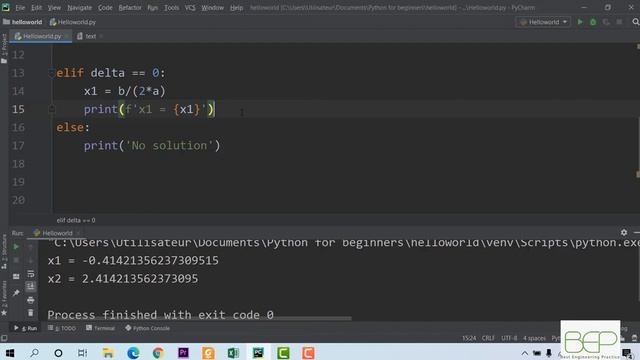Open the View menu

(x=54, y=8)
